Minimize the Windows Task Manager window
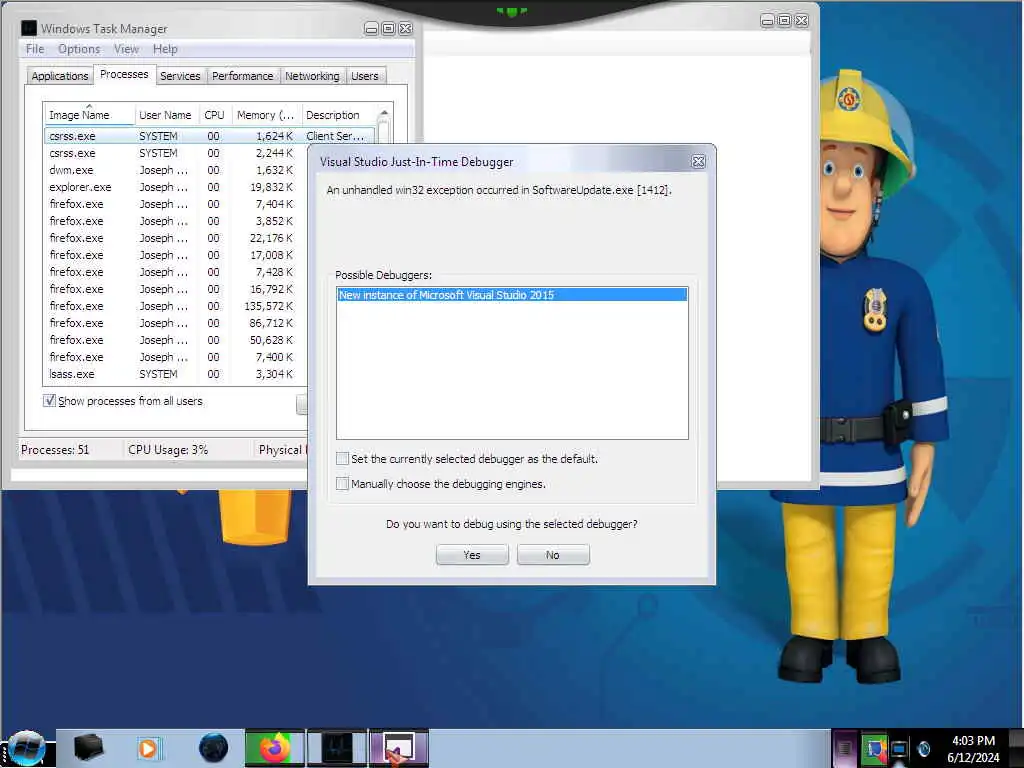 pyautogui.click(x=371, y=29)
